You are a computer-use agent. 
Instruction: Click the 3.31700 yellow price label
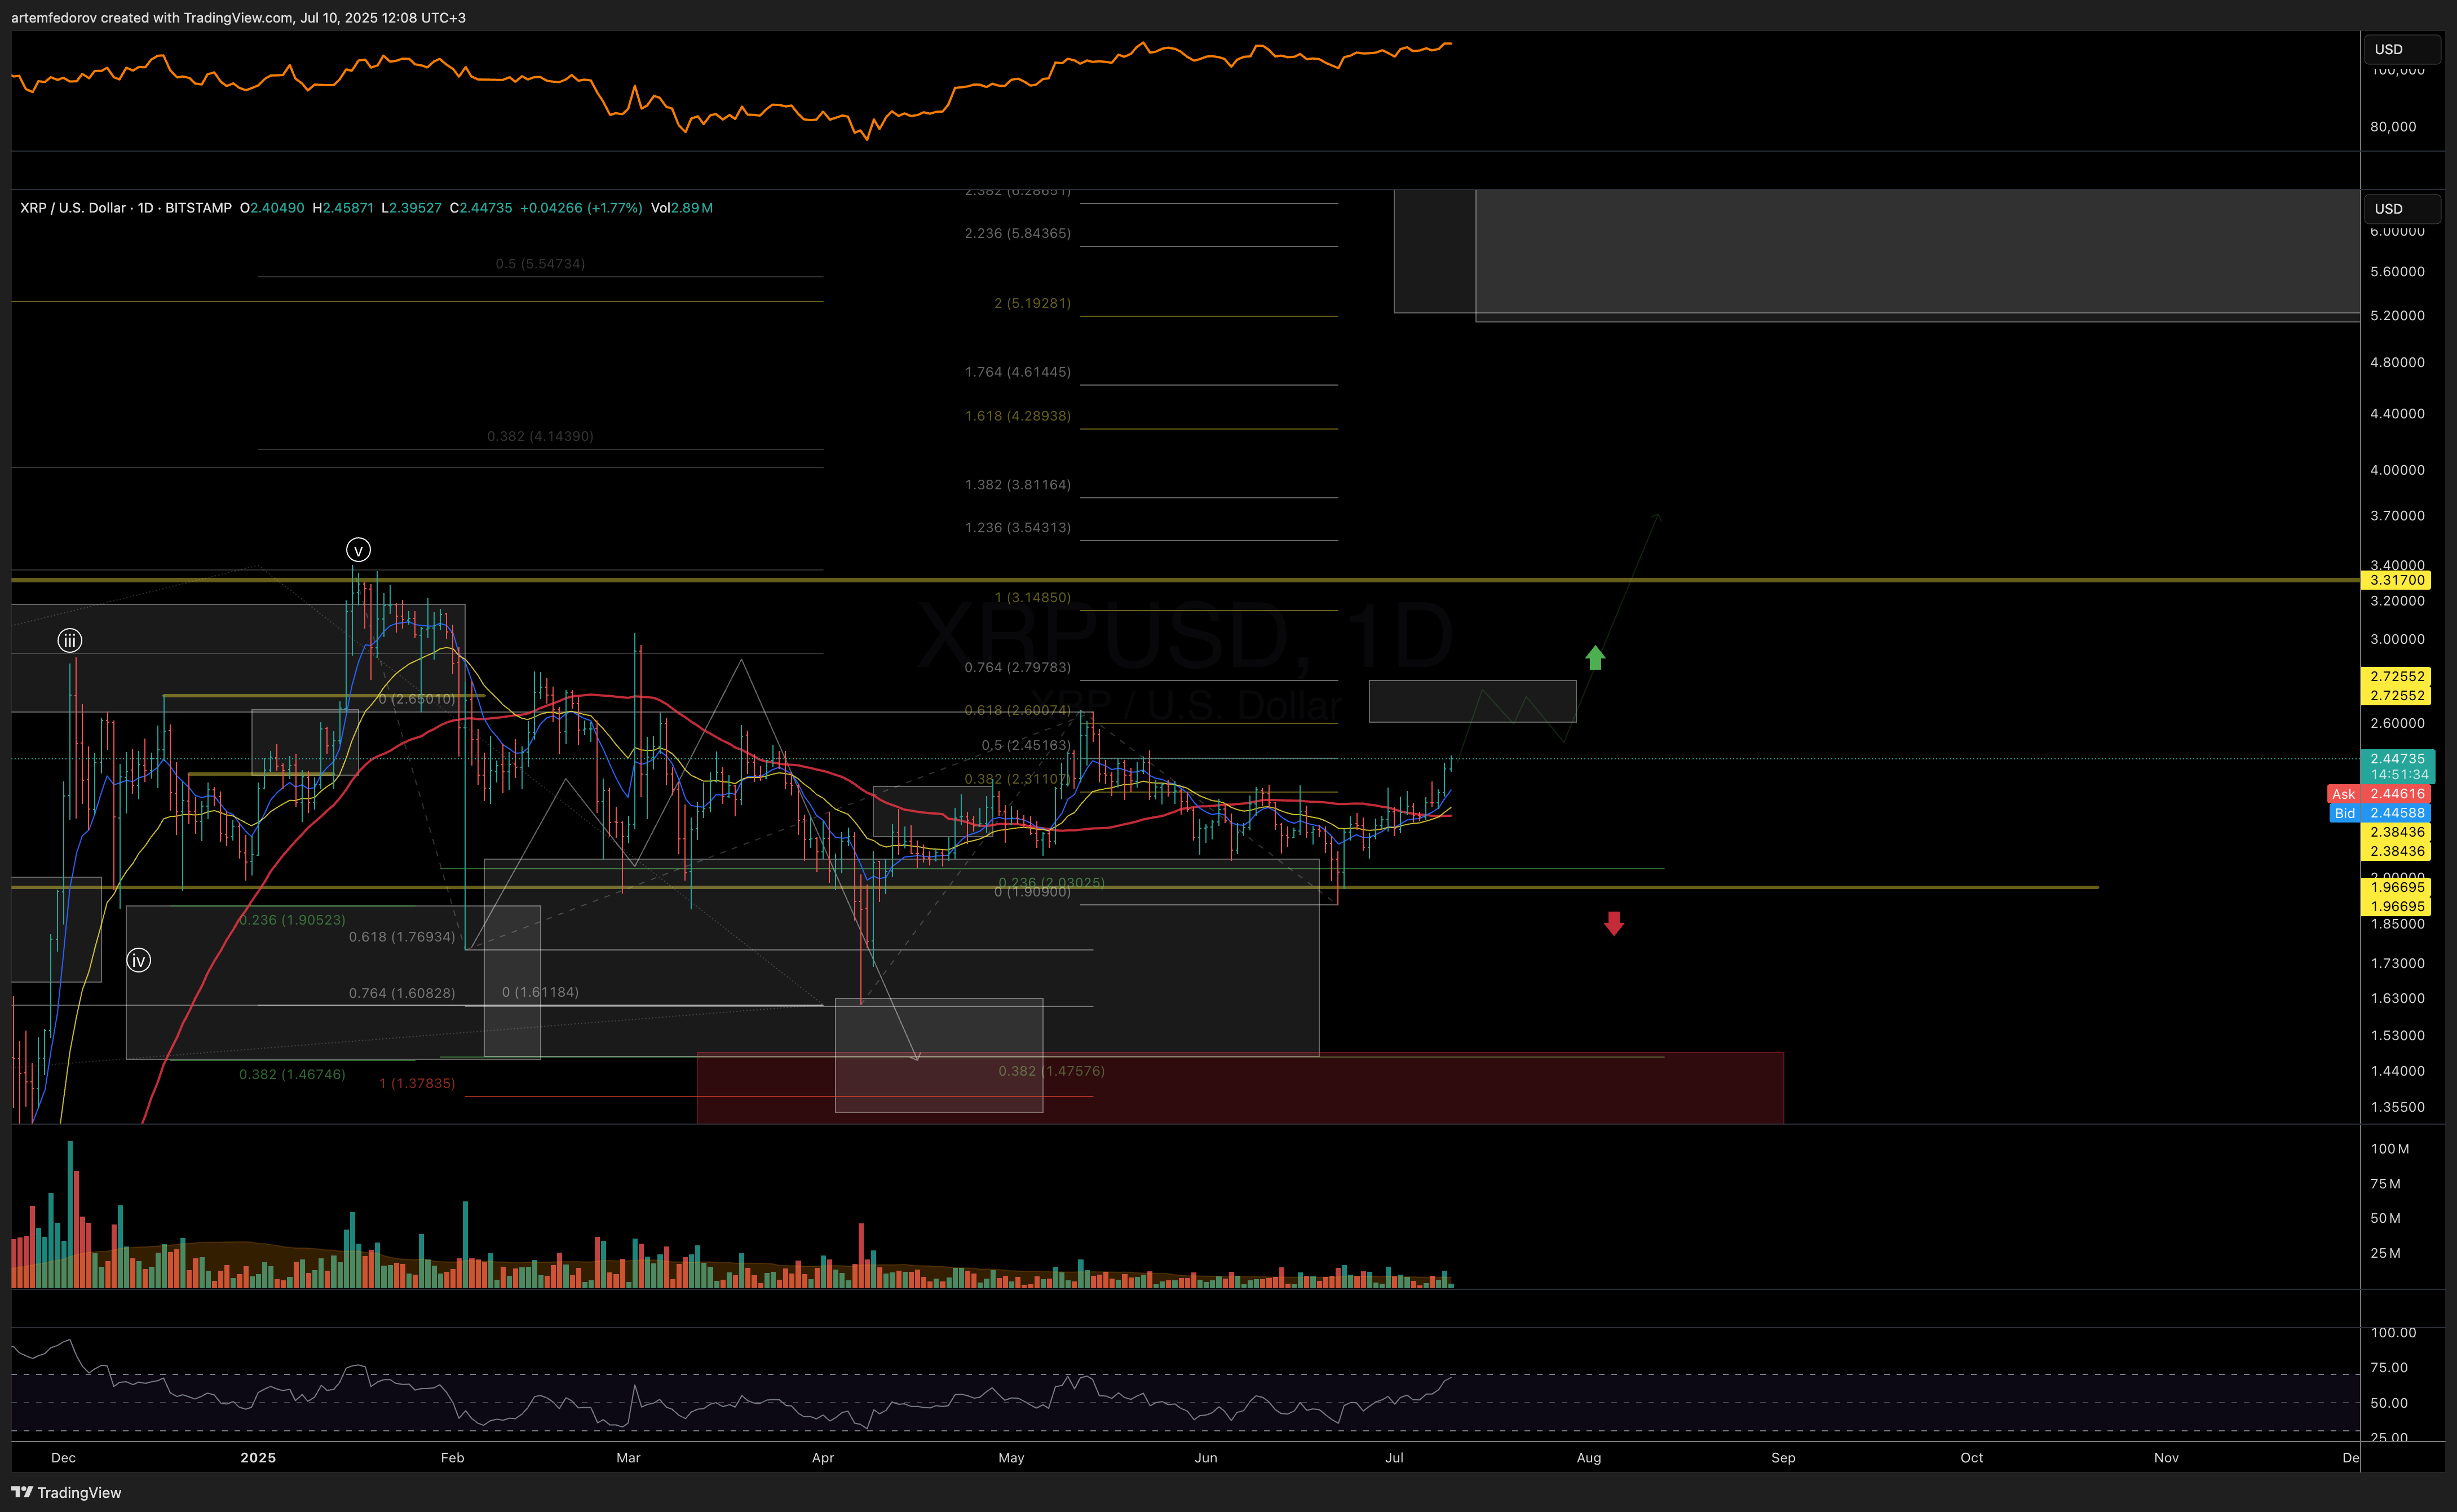pyautogui.click(x=2397, y=580)
